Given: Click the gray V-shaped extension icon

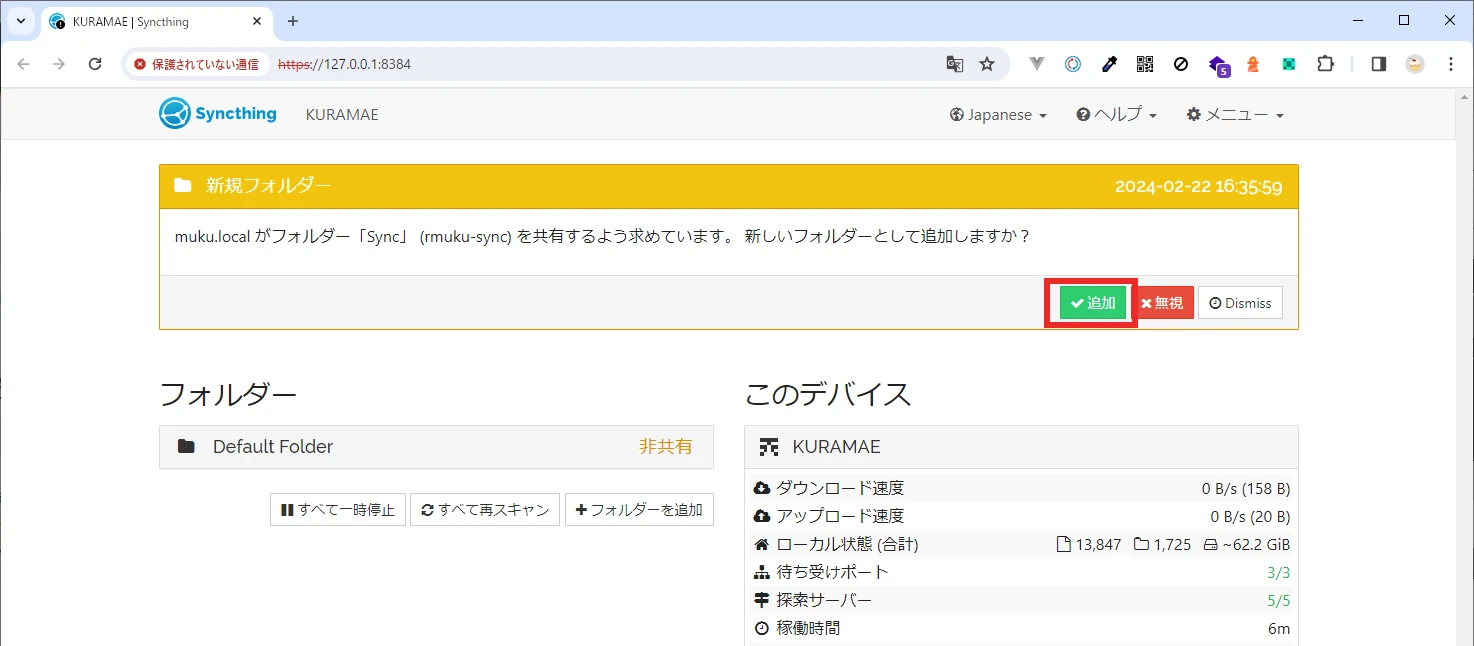Looking at the screenshot, I should 1036,64.
